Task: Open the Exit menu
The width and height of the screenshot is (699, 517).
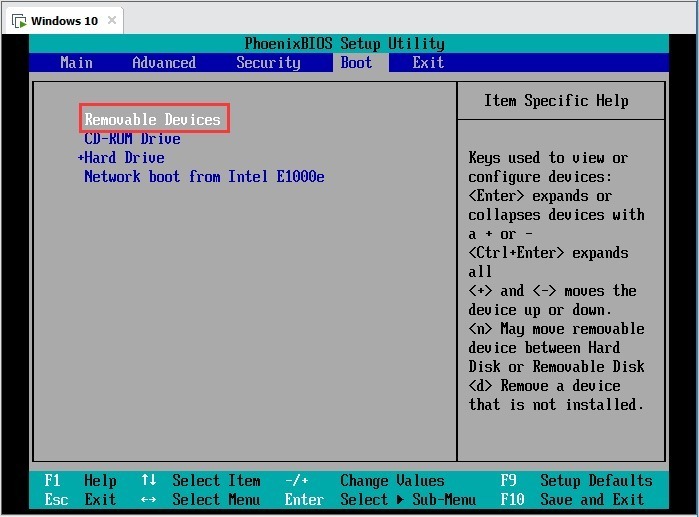Action: [x=428, y=62]
